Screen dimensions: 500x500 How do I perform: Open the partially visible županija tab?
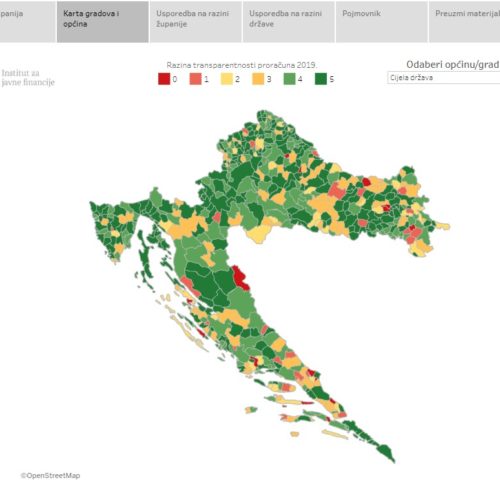click(x=28, y=22)
